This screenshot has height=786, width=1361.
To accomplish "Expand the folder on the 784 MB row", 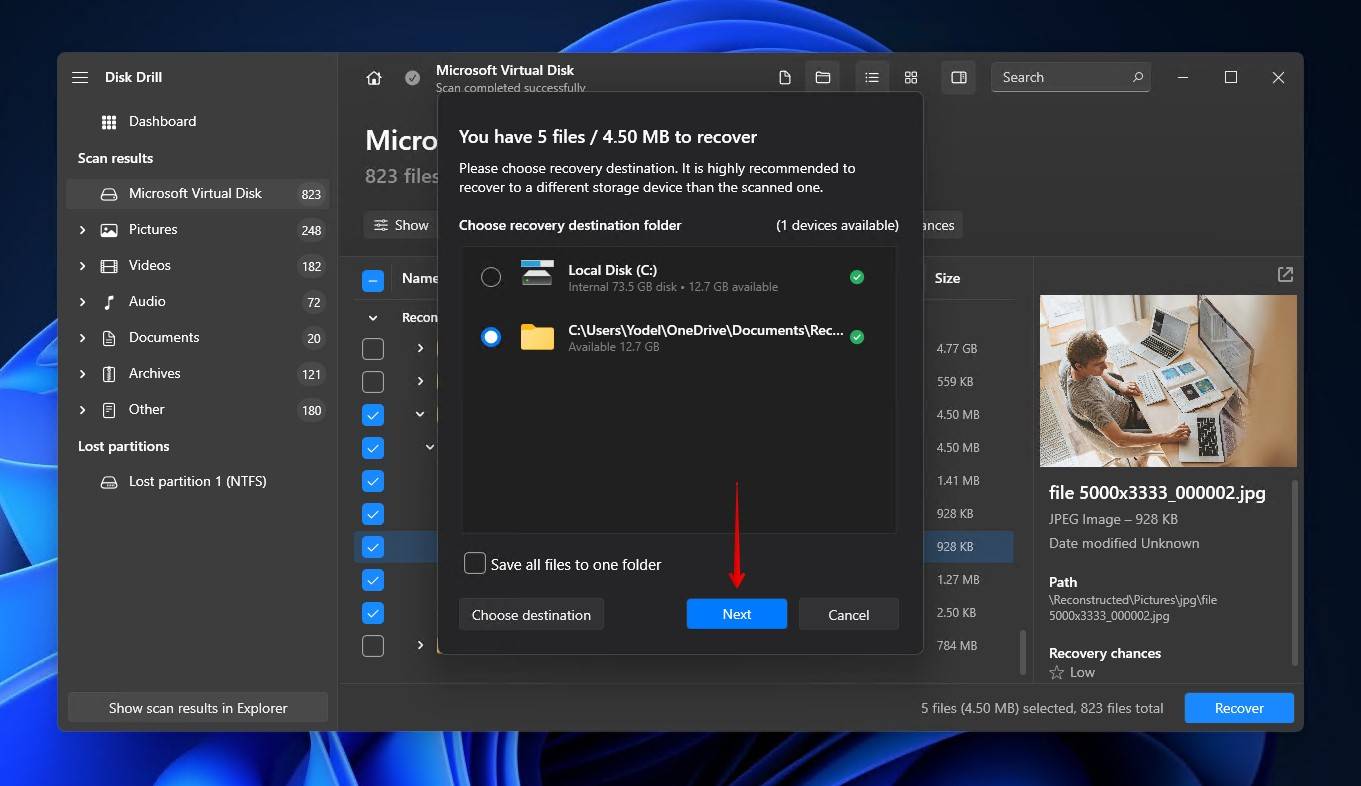I will 420,646.
